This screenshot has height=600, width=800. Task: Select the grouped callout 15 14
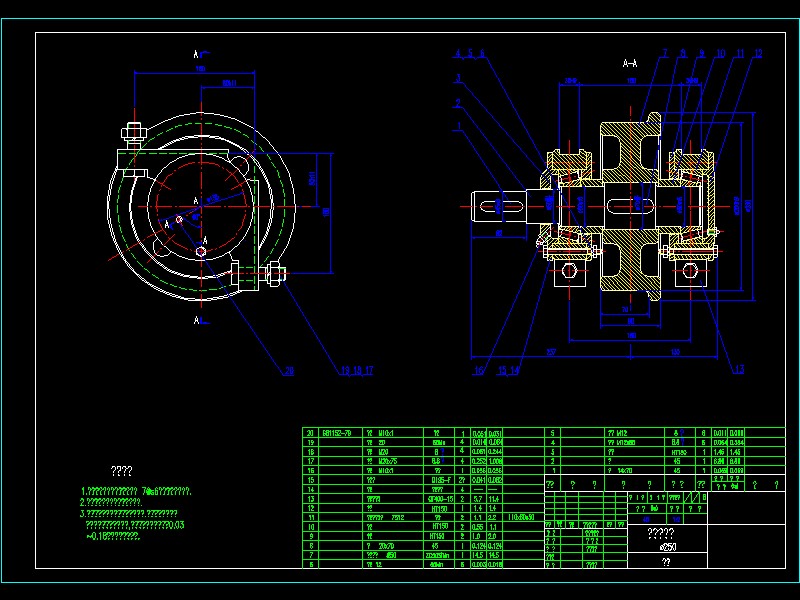click(x=509, y=370)
